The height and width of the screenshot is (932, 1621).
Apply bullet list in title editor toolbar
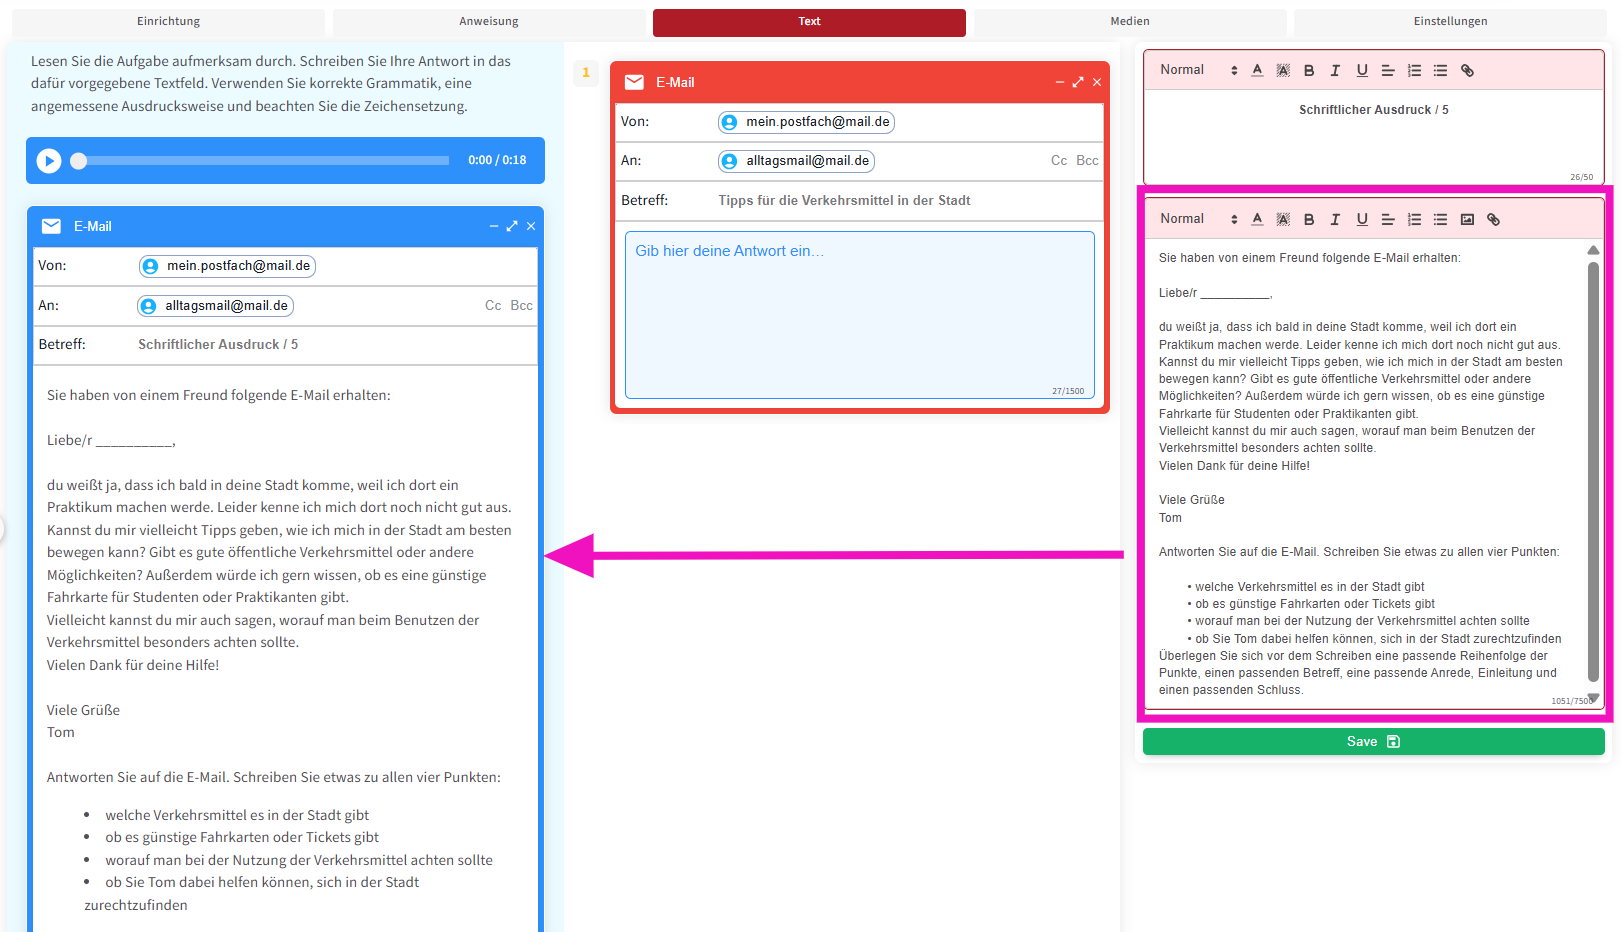pyautogui.click(x=1440, y=71)
